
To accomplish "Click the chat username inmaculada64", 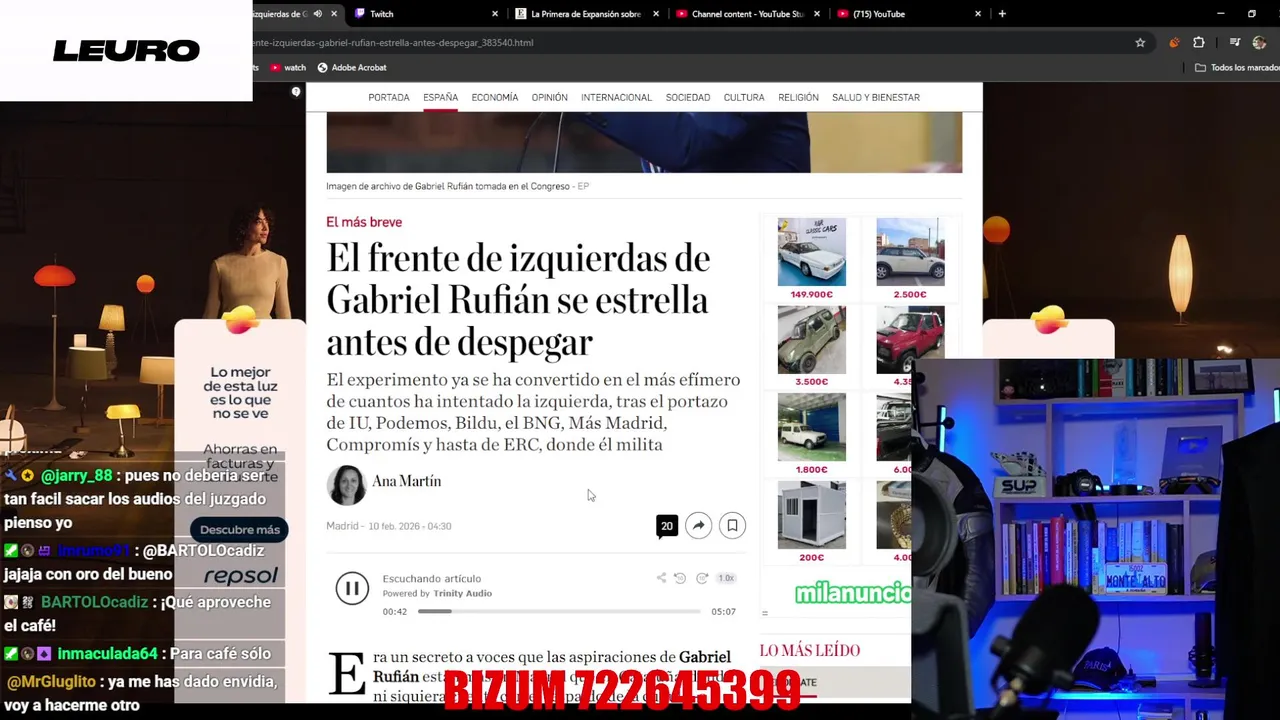I will [x=107, y=654].
